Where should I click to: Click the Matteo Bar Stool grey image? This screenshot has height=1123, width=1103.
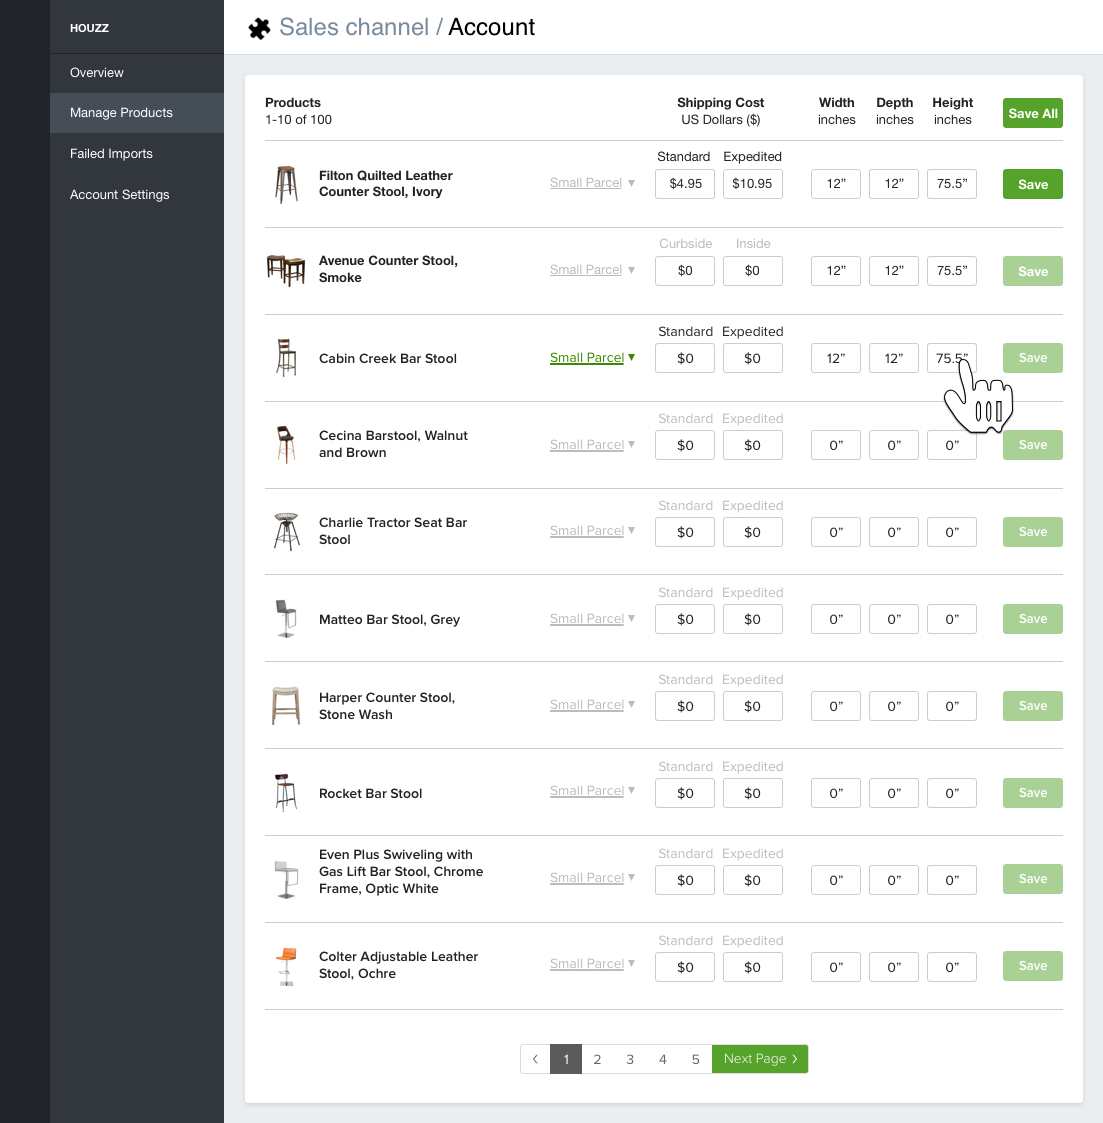tap(286, 619)
